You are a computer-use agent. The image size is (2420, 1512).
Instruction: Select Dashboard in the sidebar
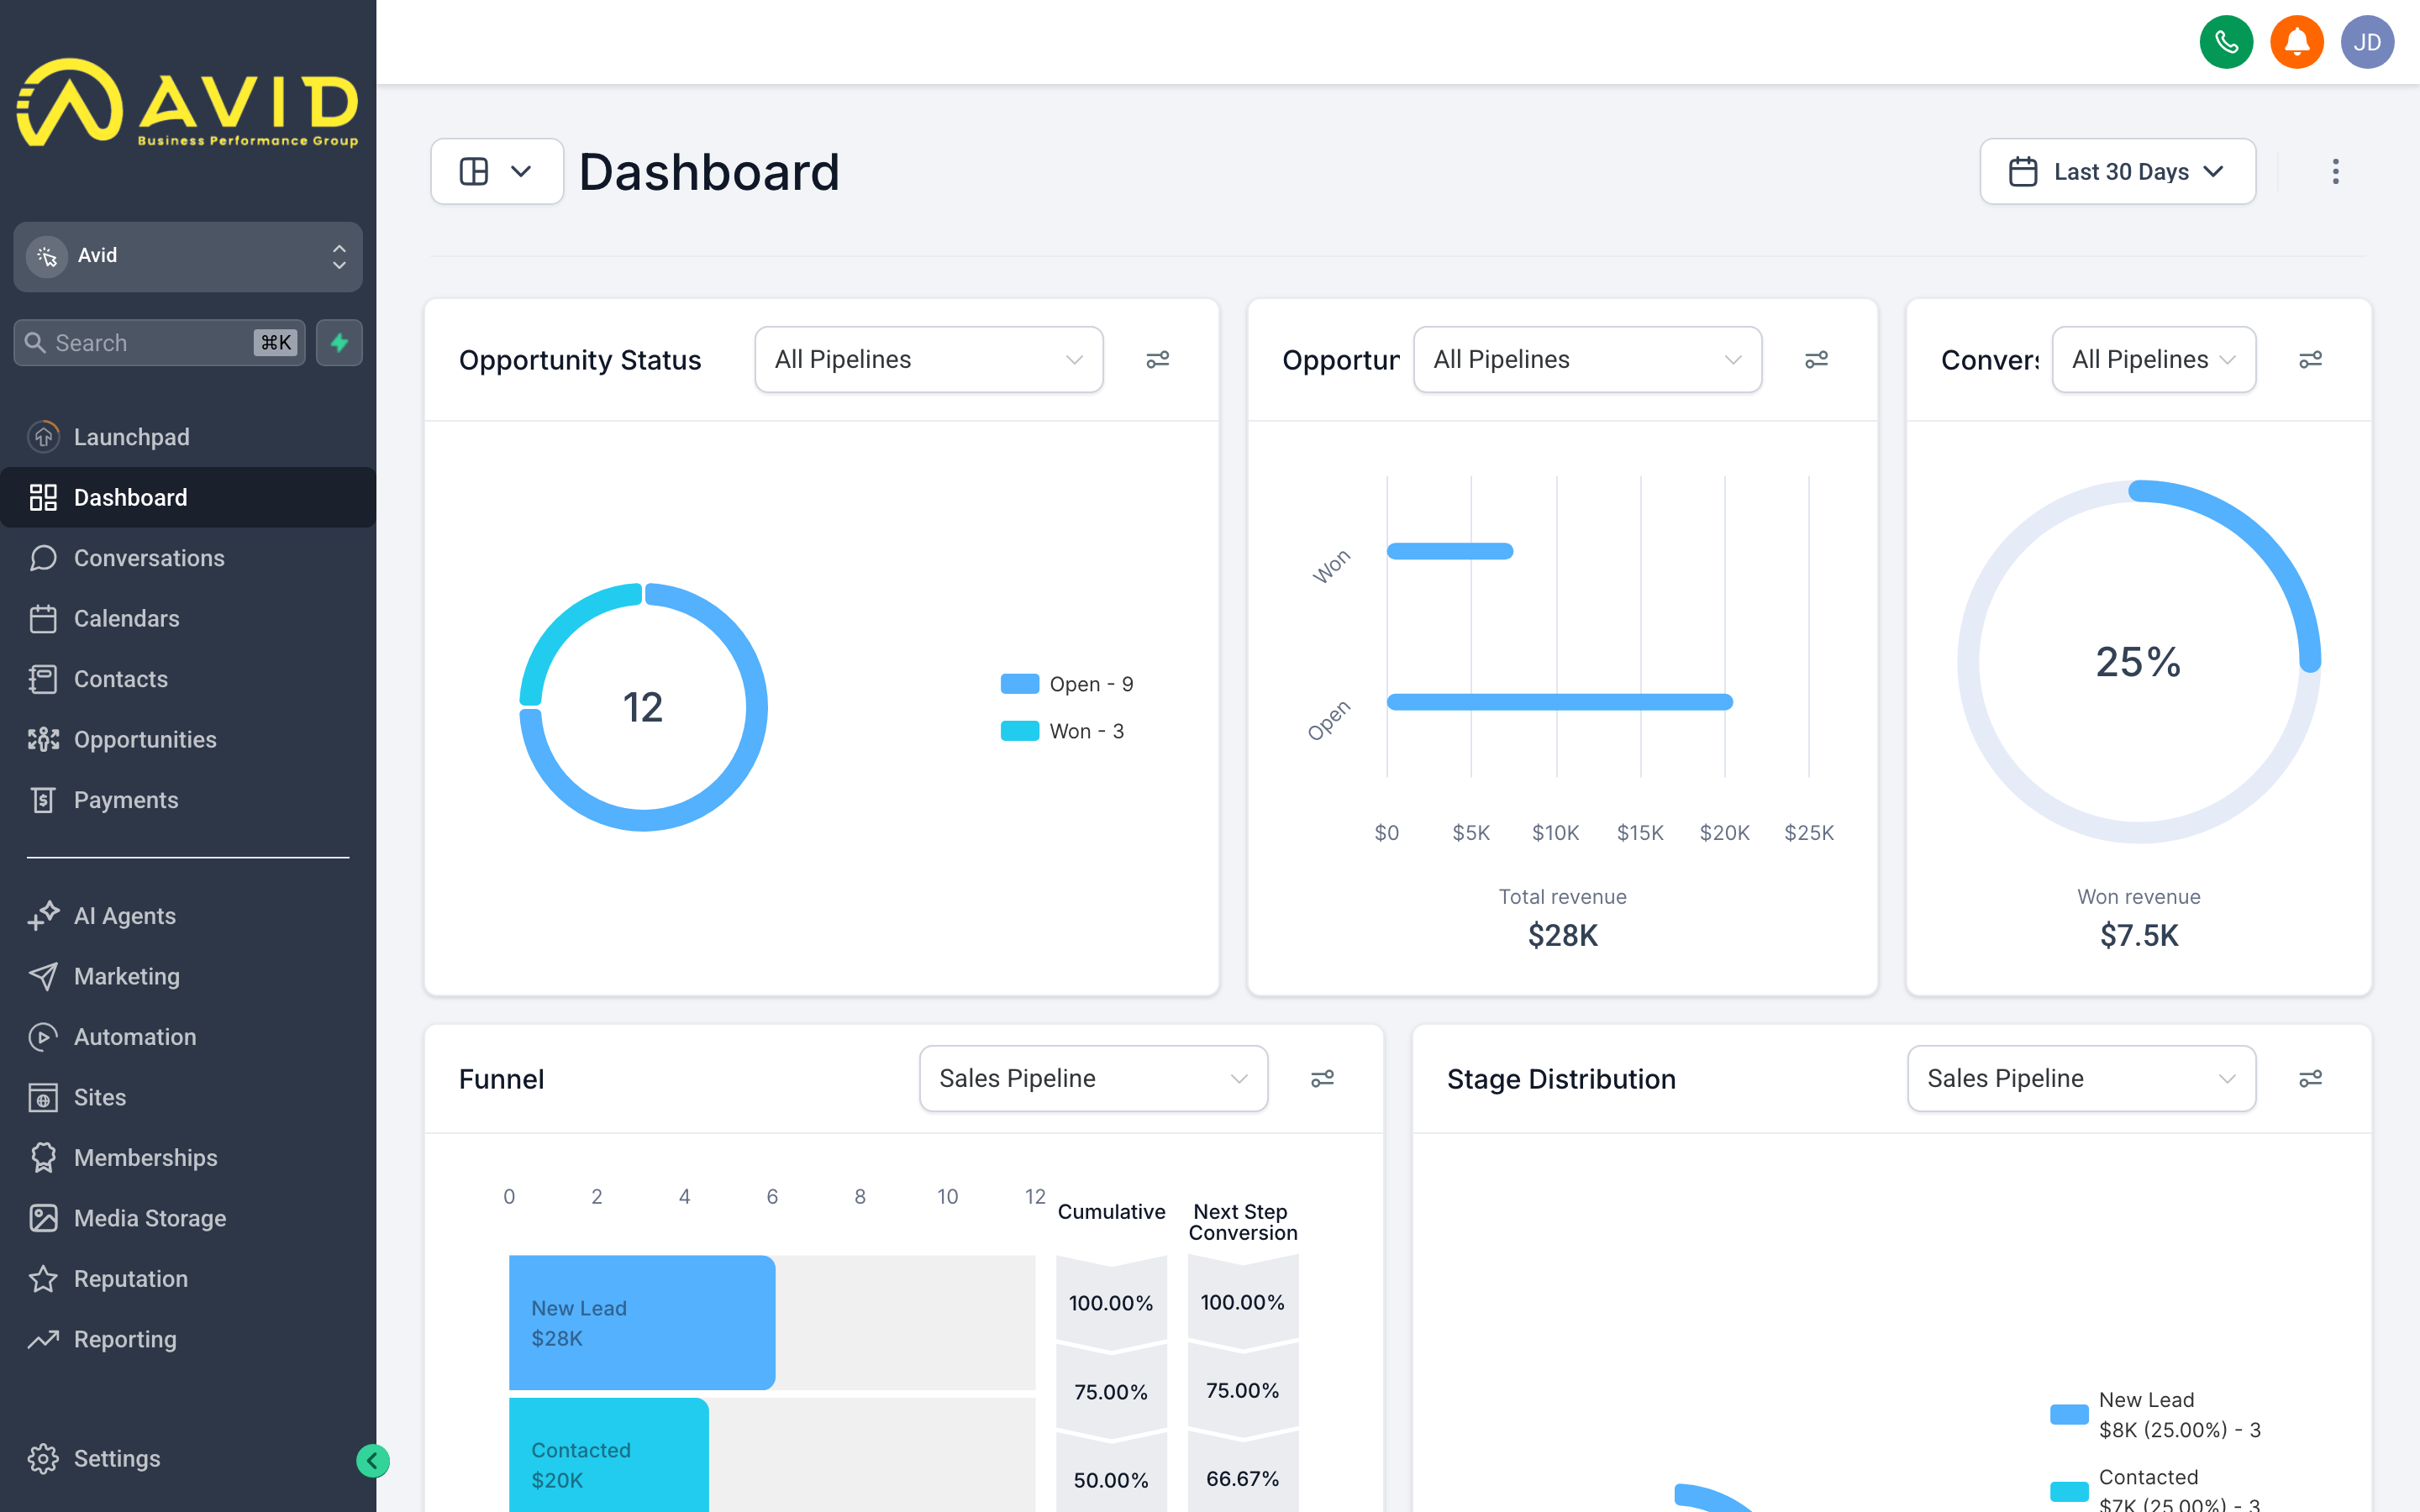point(188,497)
